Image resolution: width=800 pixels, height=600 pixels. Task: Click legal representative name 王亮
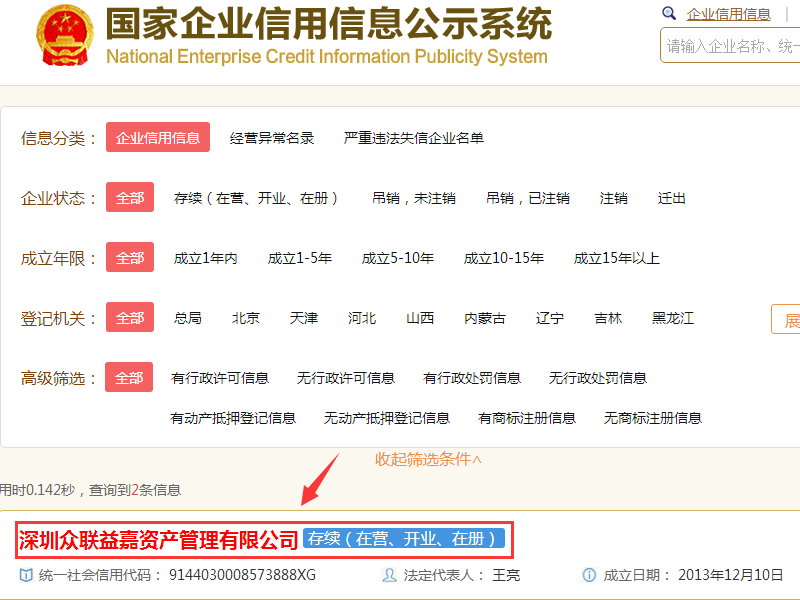pos(506,575)
